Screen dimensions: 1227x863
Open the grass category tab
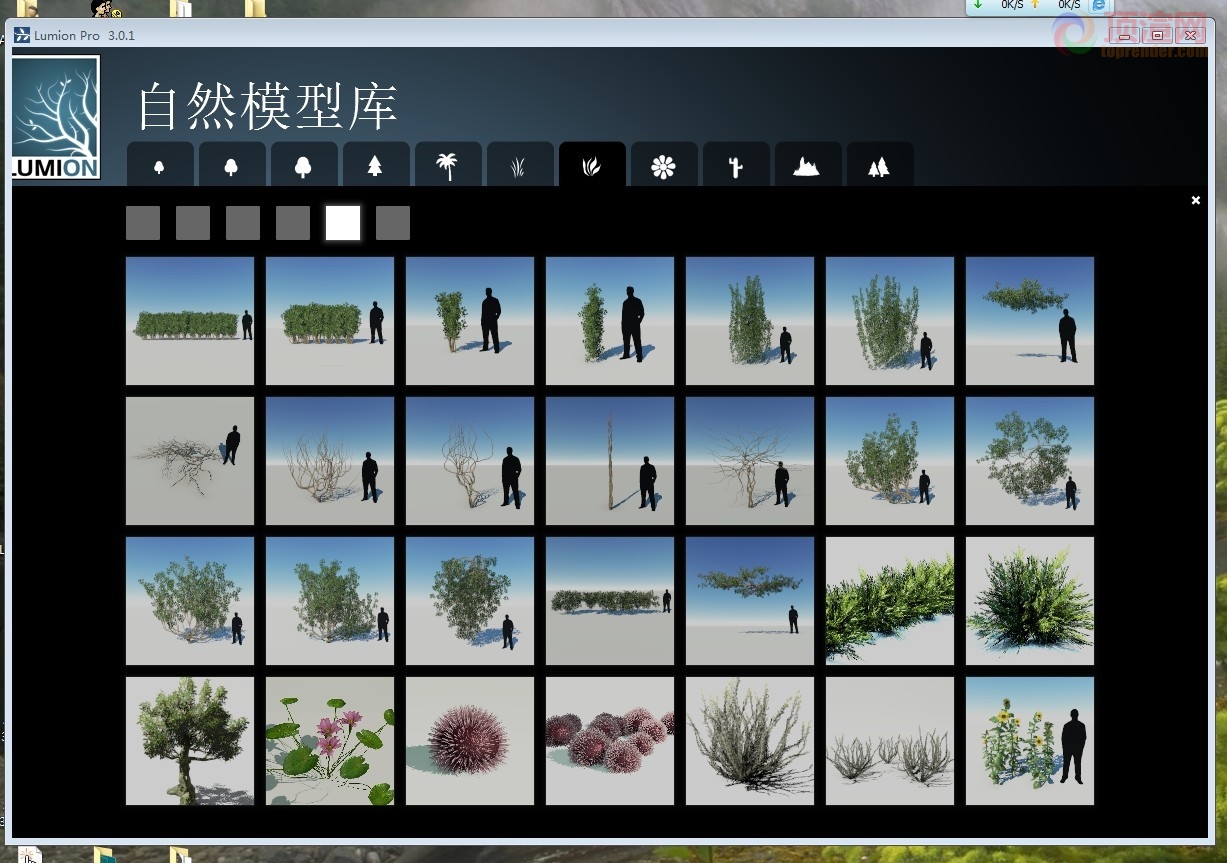click(x=520, y=165)
